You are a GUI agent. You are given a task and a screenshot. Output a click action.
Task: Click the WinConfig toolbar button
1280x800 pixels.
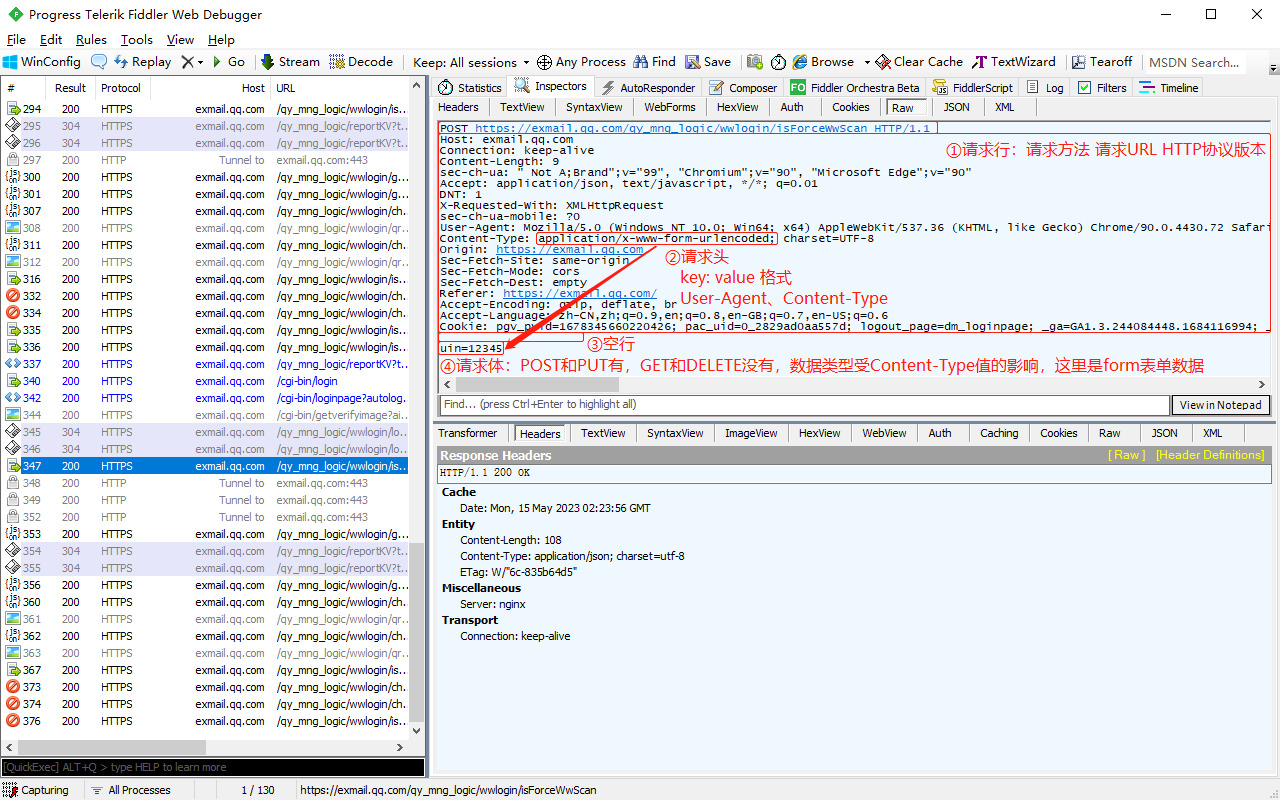(x=41, y=62)
